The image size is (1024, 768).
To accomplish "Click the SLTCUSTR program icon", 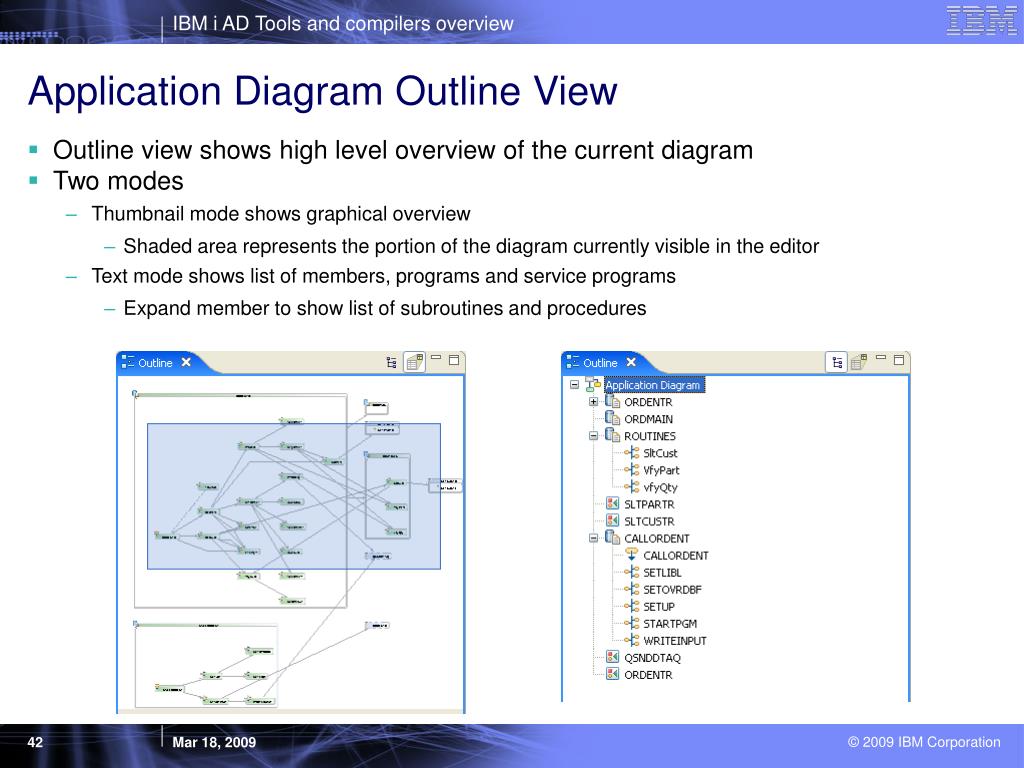I will click(613, 520).
